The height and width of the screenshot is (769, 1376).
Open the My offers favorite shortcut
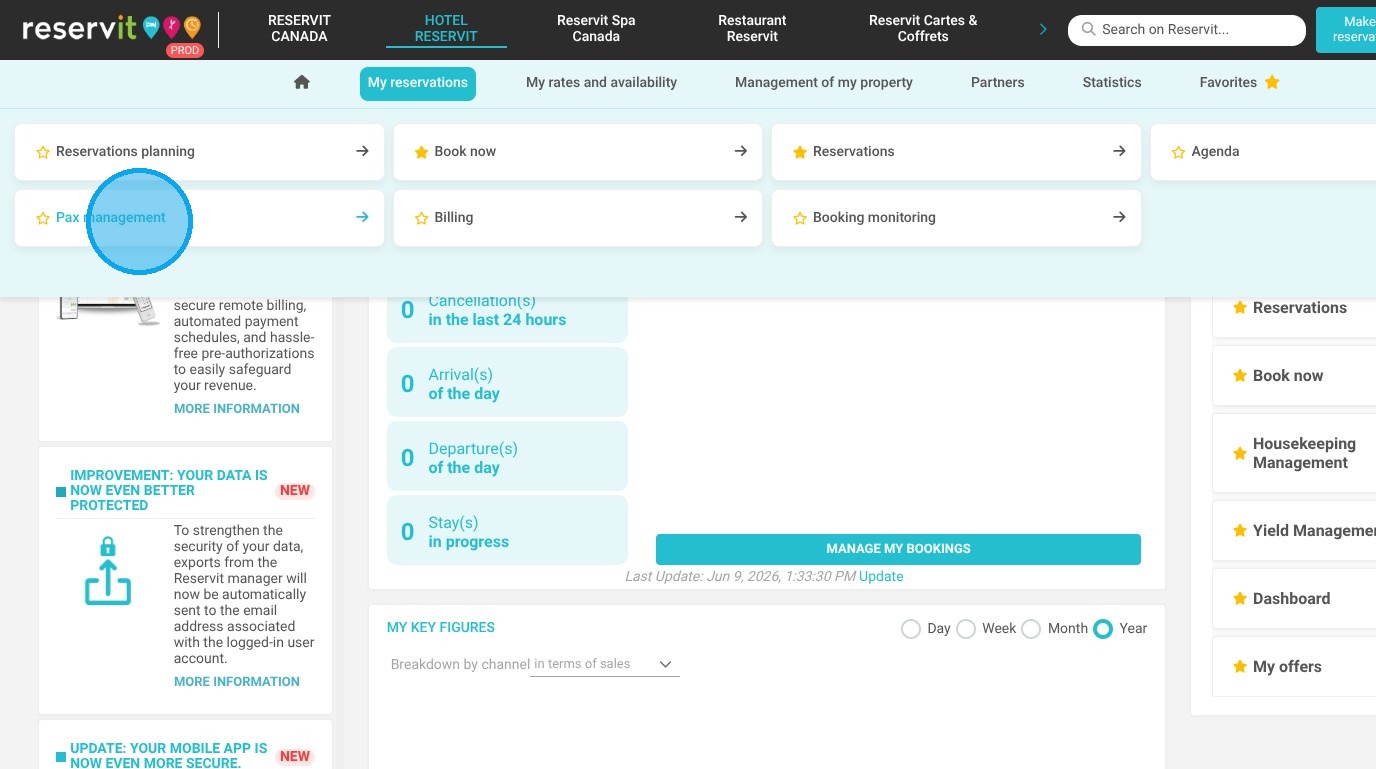click(1294, 667)
